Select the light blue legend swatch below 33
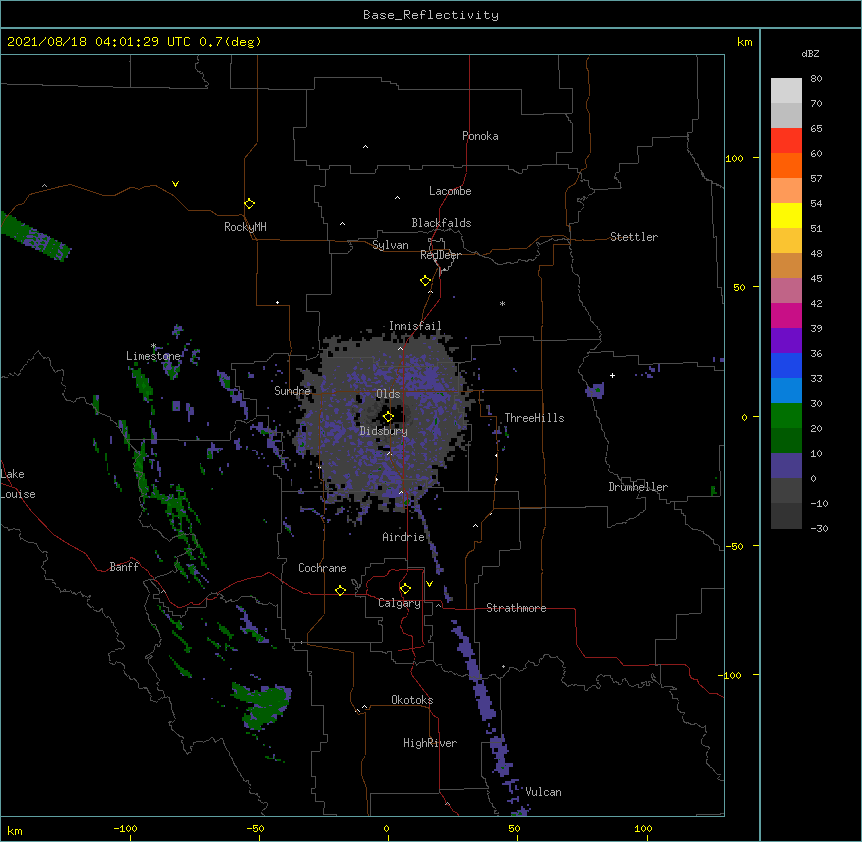Viewport: 862px width, 842px height. pos(786,390)
